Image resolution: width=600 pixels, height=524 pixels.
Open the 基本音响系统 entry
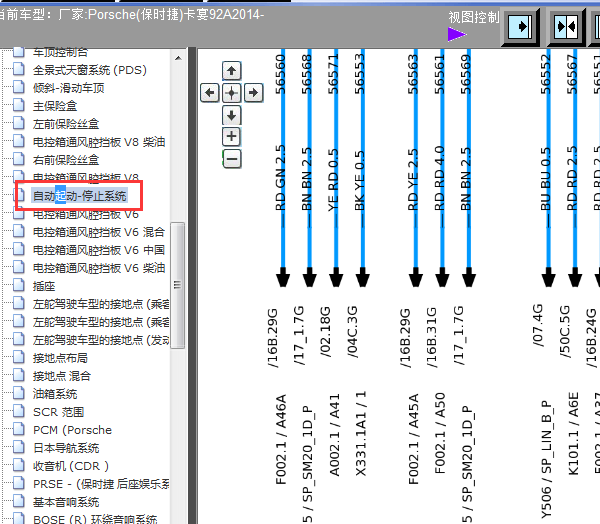(66, 502)
